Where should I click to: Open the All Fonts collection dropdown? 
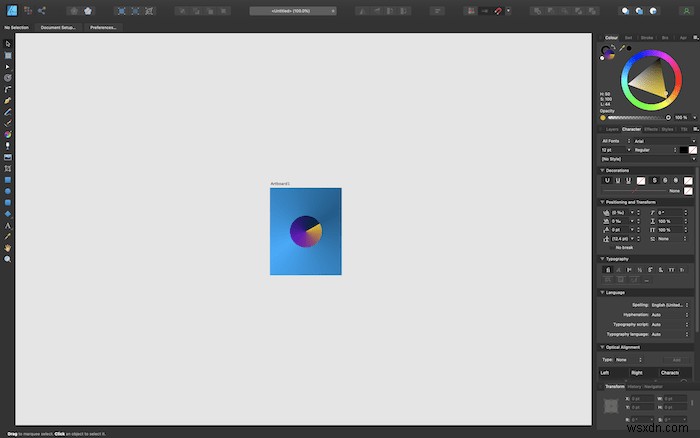coord(616,141)
